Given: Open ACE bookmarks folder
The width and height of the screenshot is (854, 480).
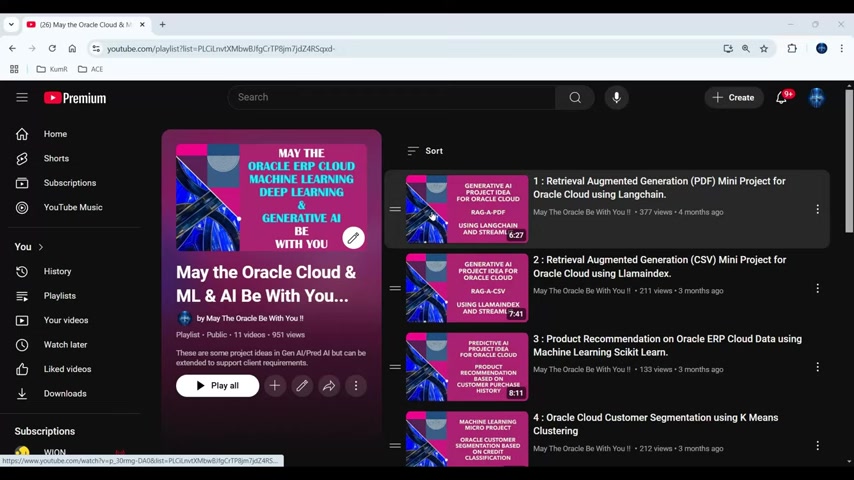Looking at the screenshot, I should tap(90, 69).
